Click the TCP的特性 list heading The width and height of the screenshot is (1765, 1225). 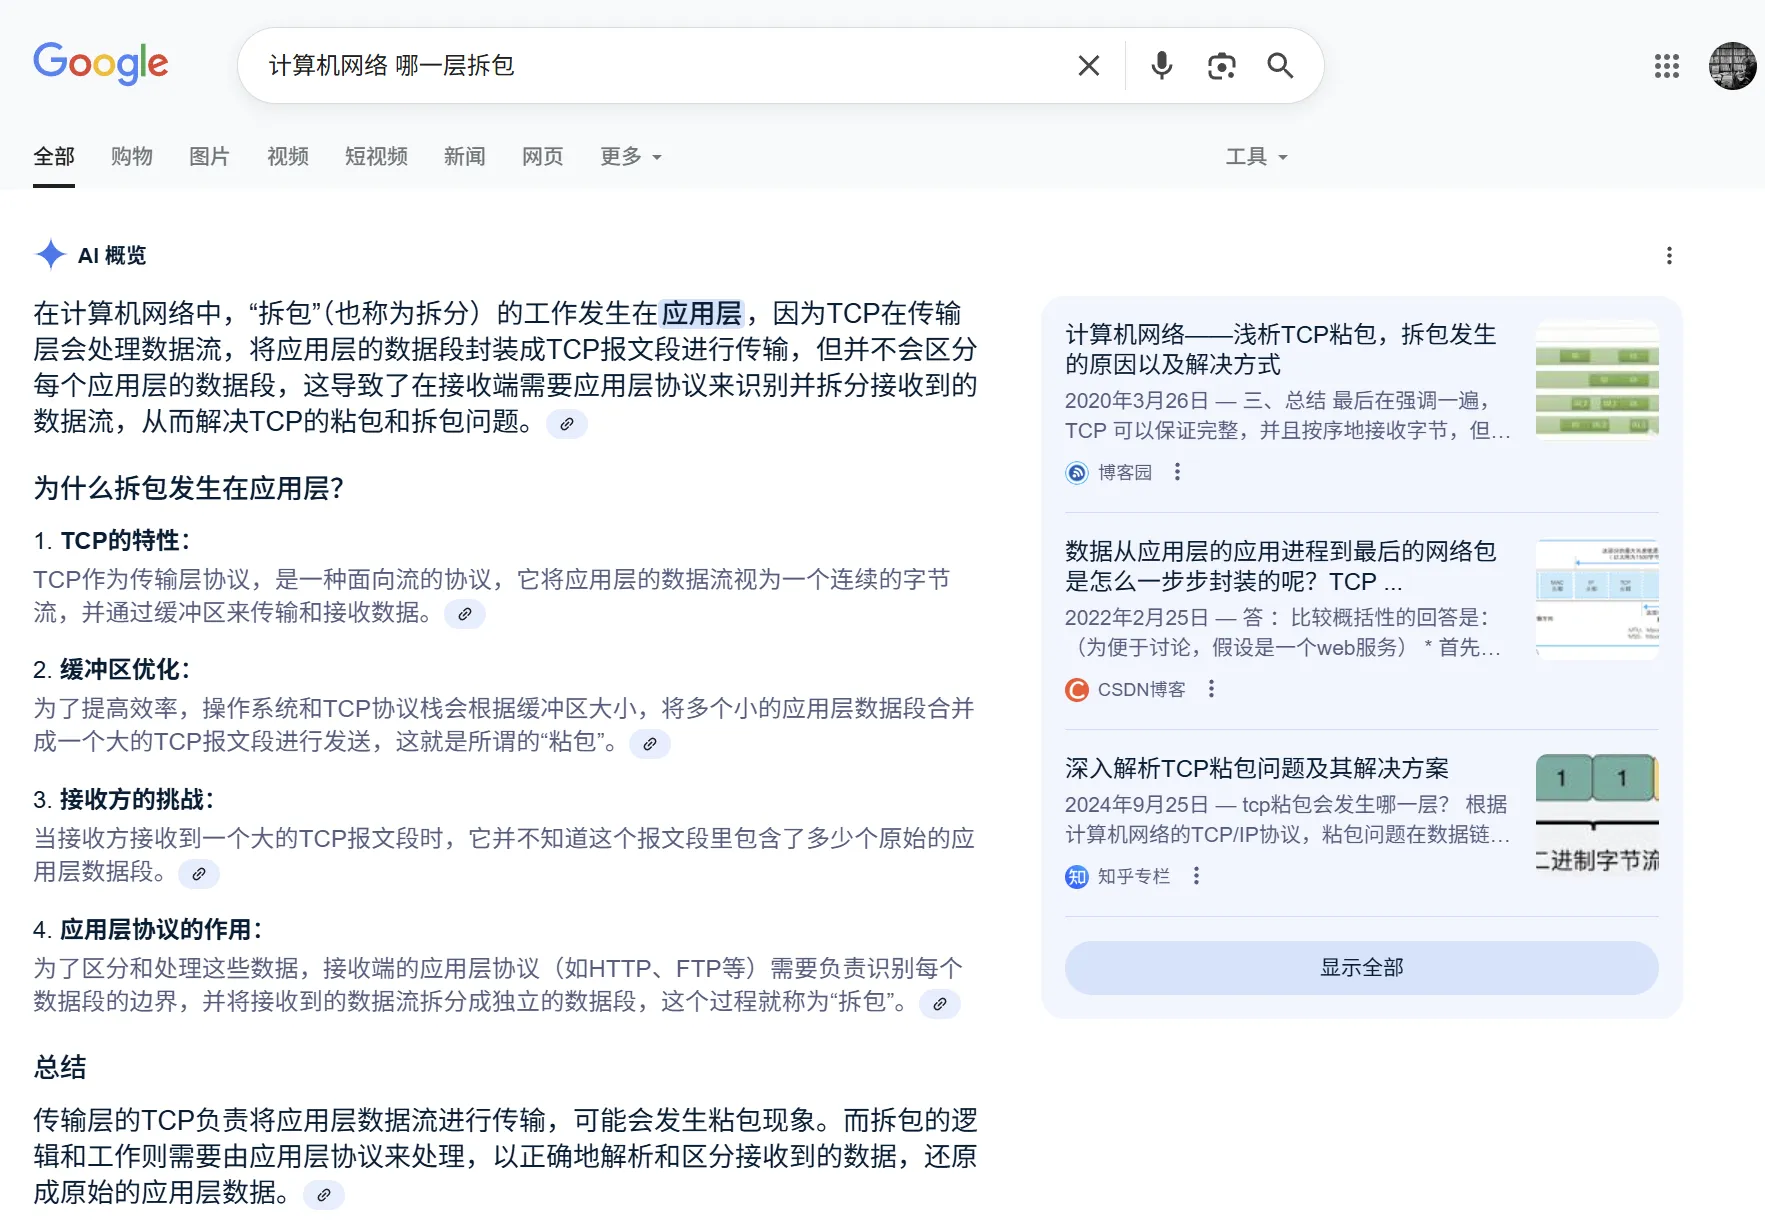pyautogui.click(x=125, y=541)
